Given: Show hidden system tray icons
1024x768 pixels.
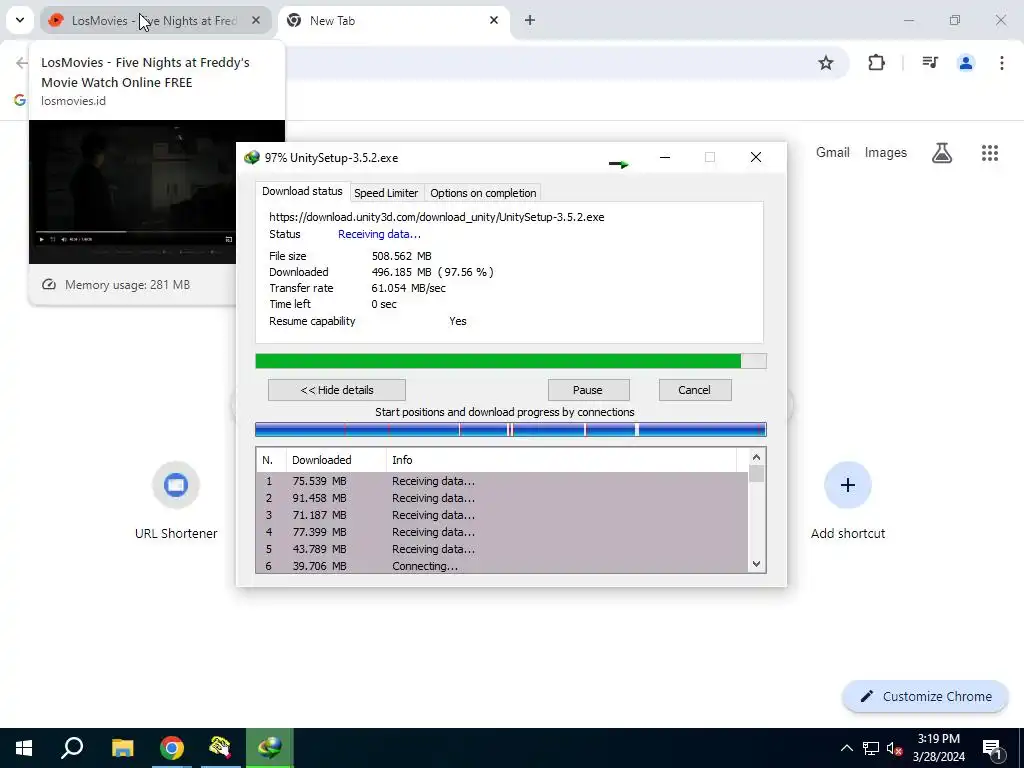Looking at the screenshot, I should pyautogui.click(x=846, y=748).
